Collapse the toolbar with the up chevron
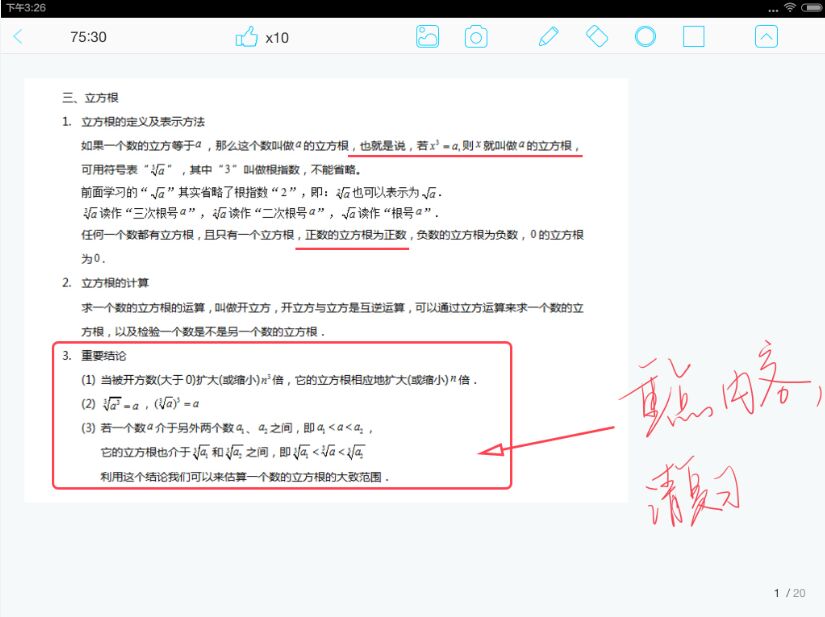825x617 pixels. 765,38
